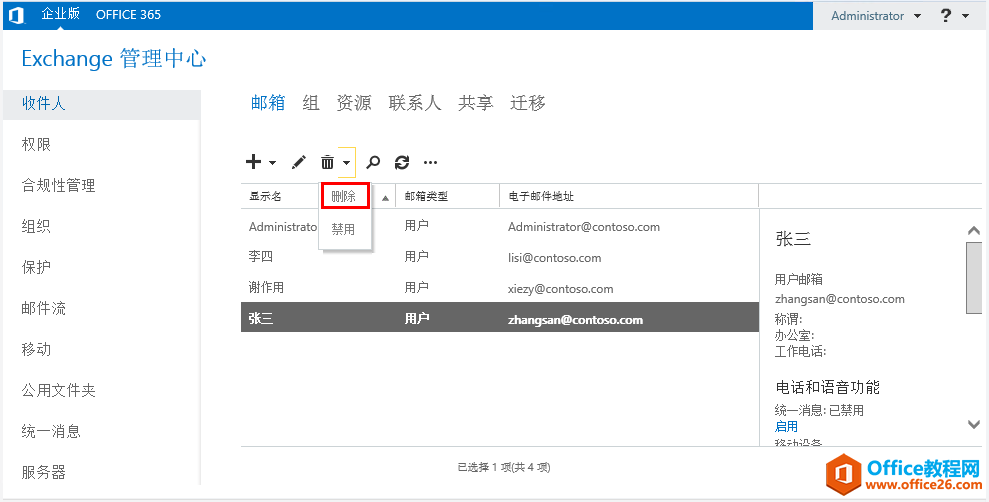Select the lisi@contoso.com mailbox row
The width and height of the screenshot is (989, 502).
click(500, 258)
